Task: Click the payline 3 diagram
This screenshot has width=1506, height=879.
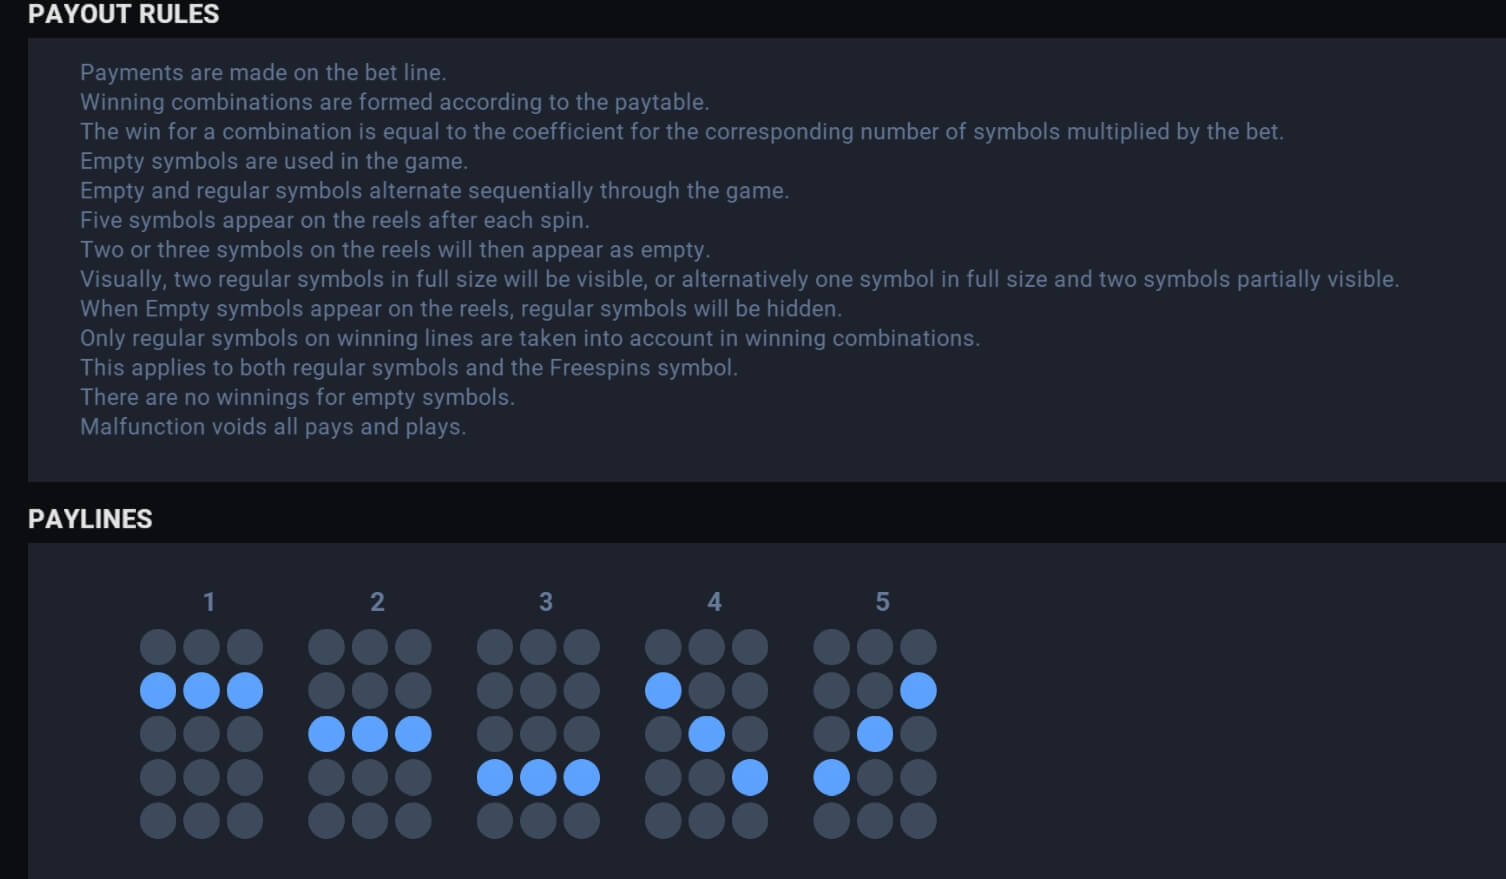Action: click(538, 734)
